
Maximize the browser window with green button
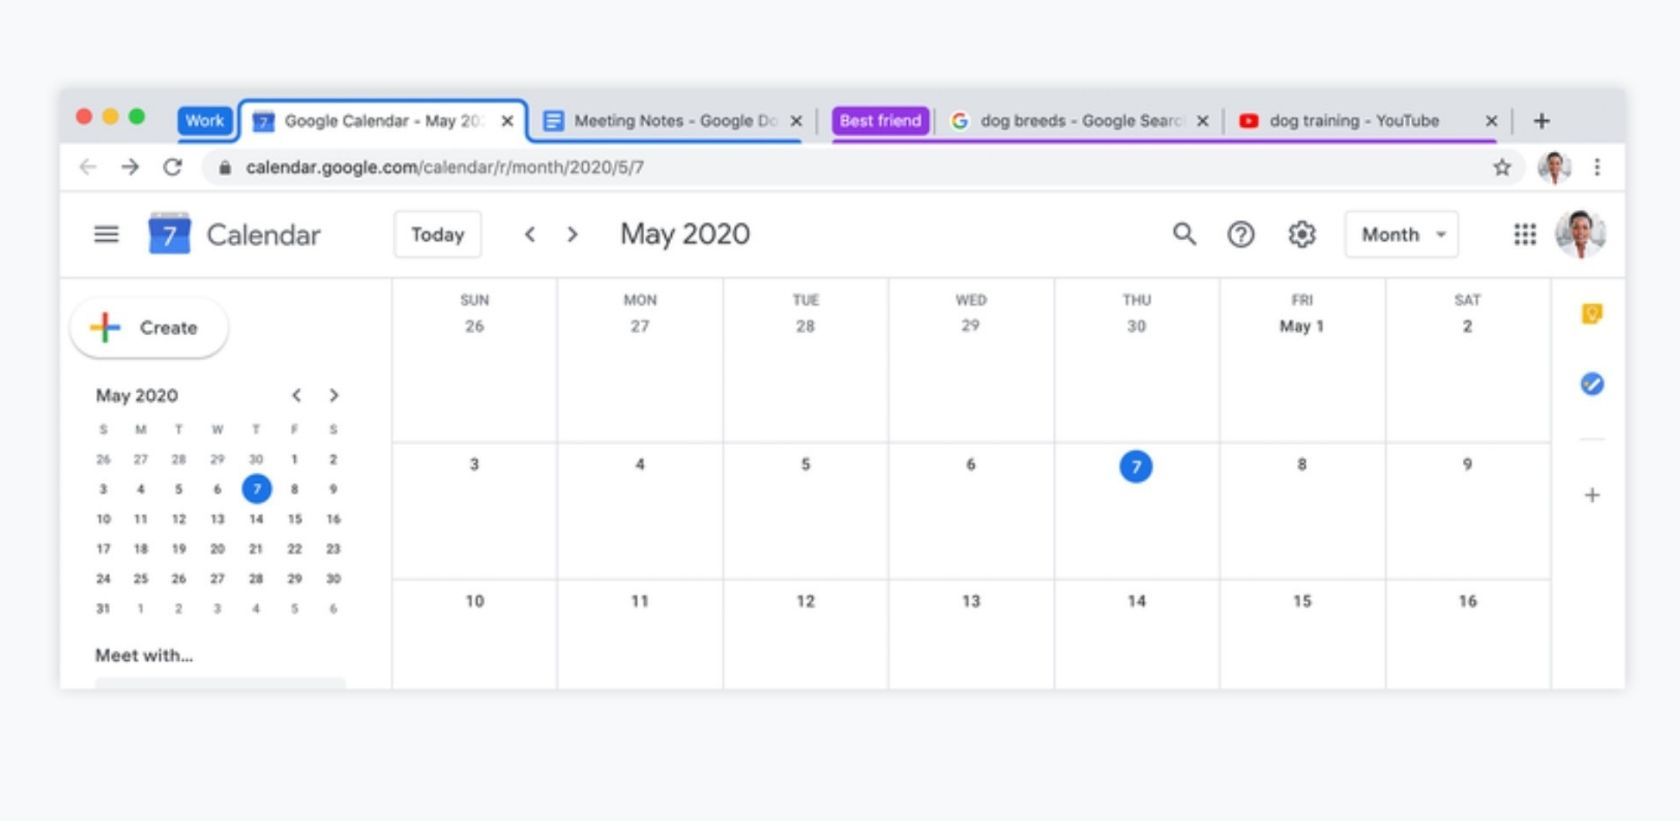coord(137,117)
